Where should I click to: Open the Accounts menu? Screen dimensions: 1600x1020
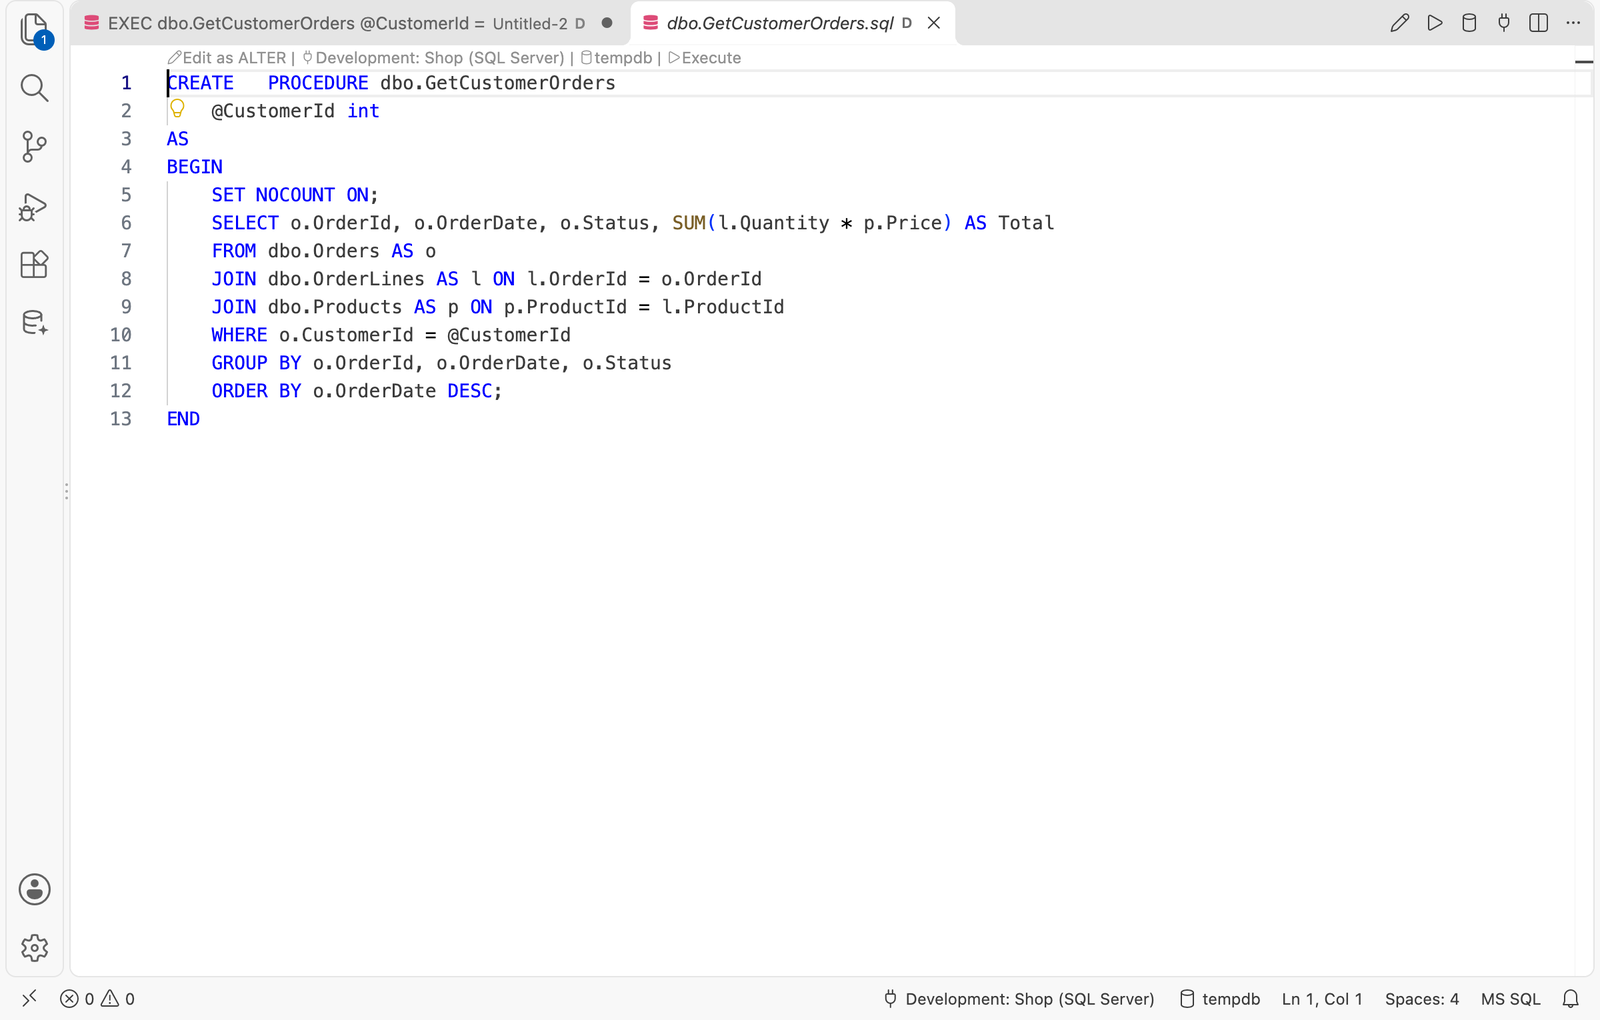(35, 889)
